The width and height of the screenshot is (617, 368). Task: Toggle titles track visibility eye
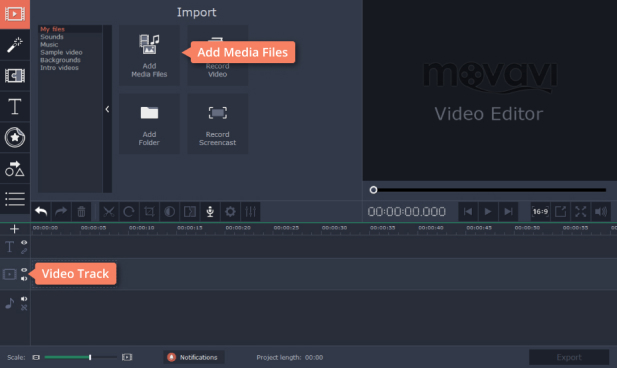tap(24, 242)
